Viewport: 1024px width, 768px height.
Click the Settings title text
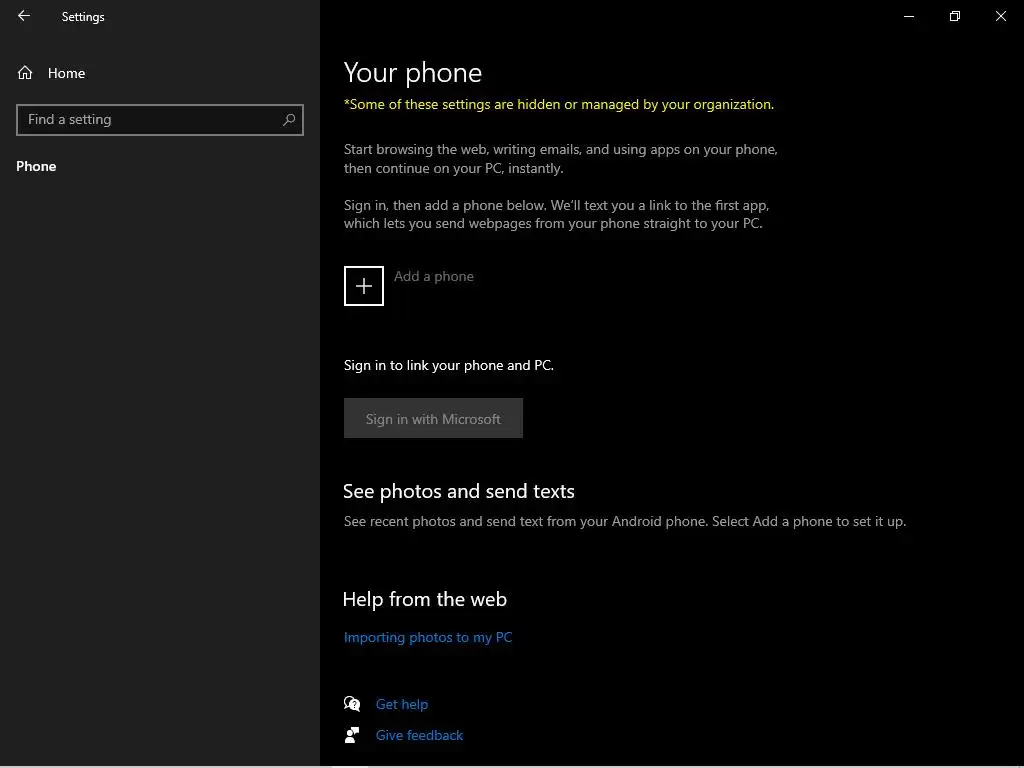click(83, 17)
